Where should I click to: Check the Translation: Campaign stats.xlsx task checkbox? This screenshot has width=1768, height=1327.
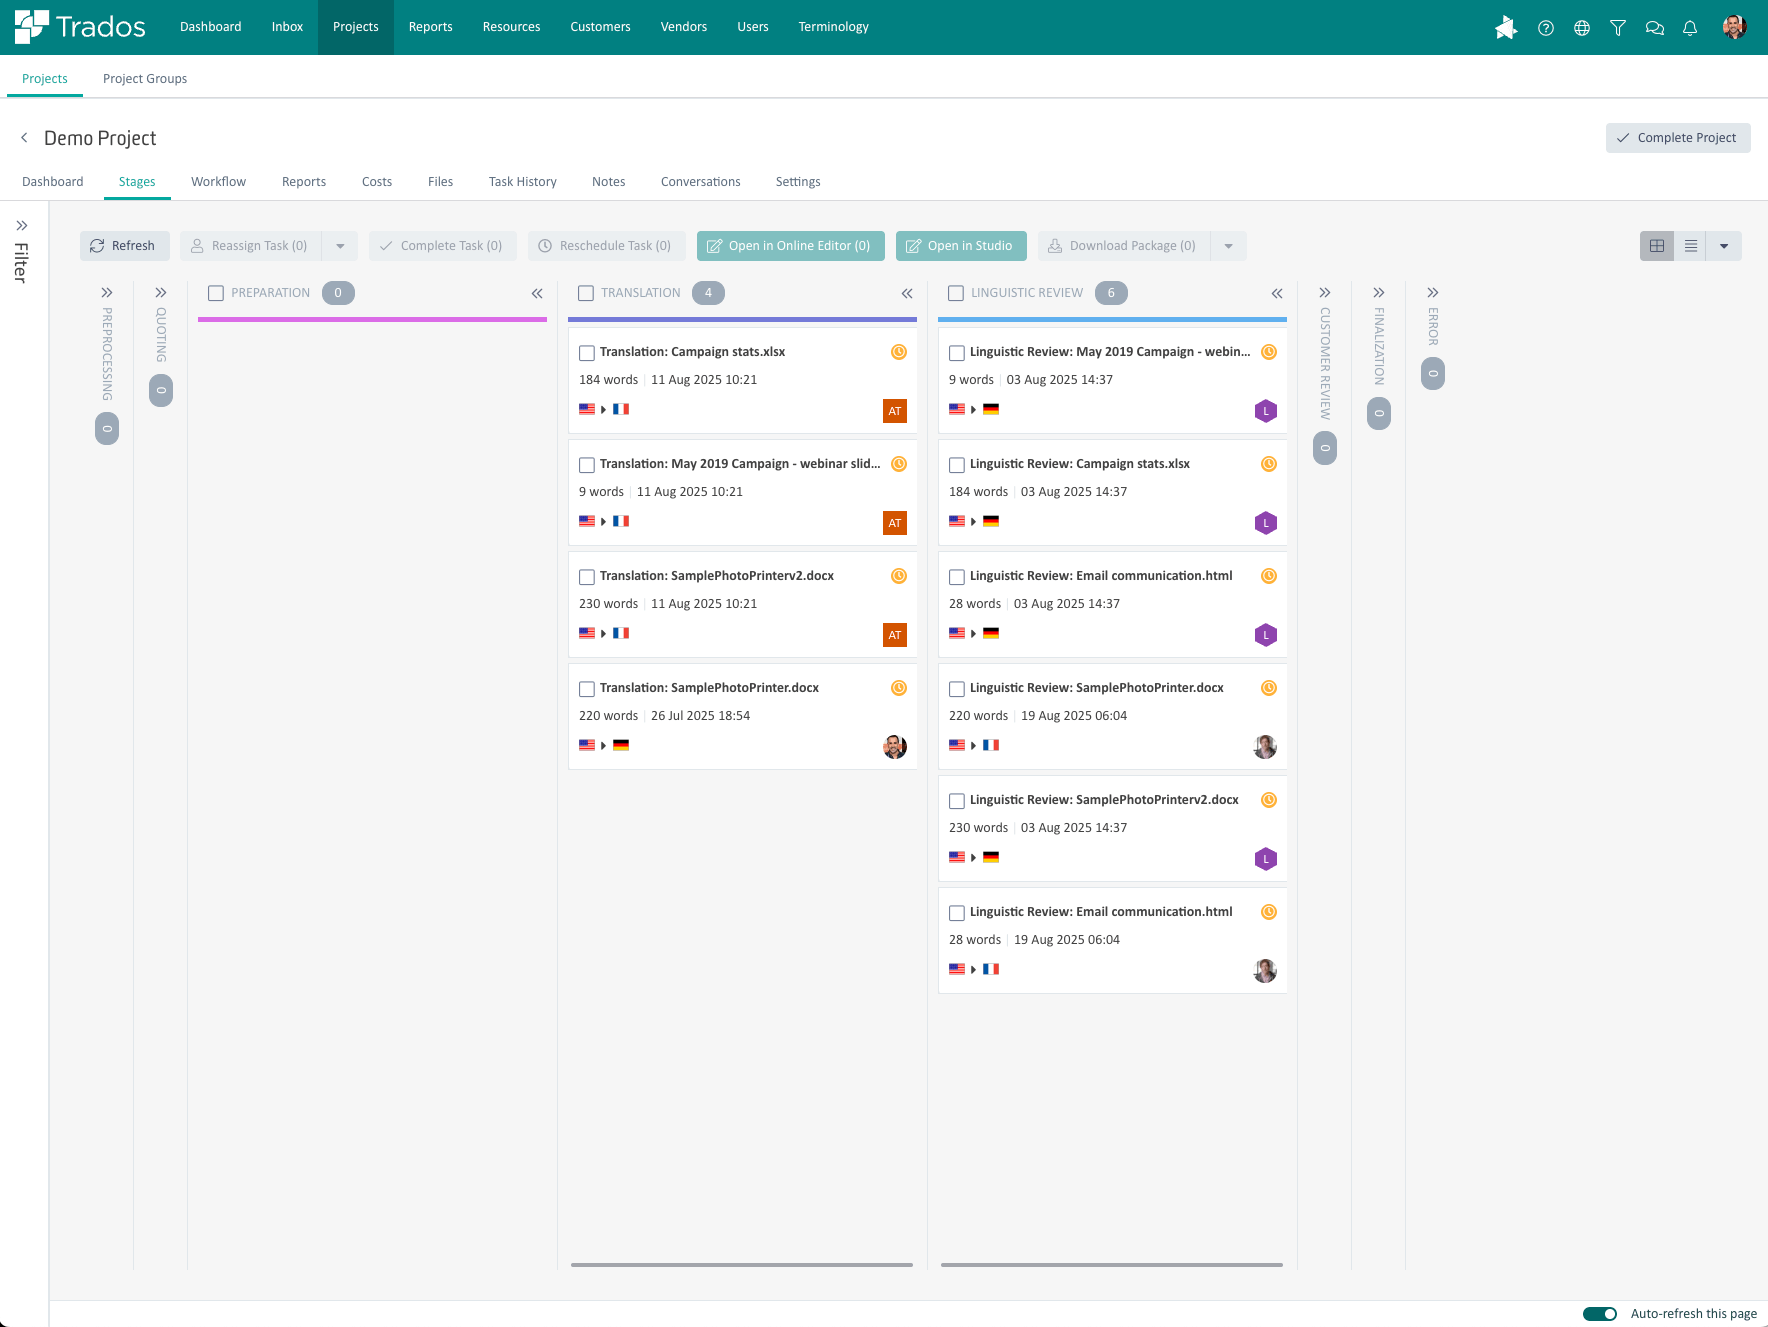(x=587, y=353)
